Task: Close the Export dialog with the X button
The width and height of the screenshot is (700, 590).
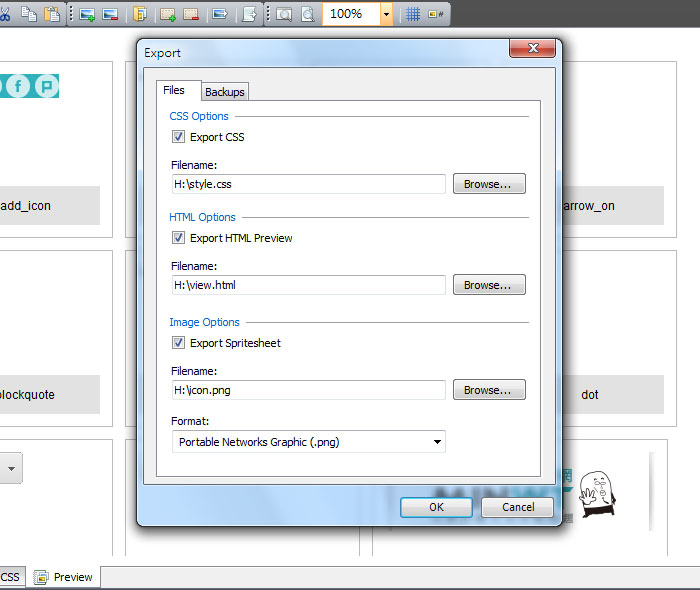Action: coord(533,48)
